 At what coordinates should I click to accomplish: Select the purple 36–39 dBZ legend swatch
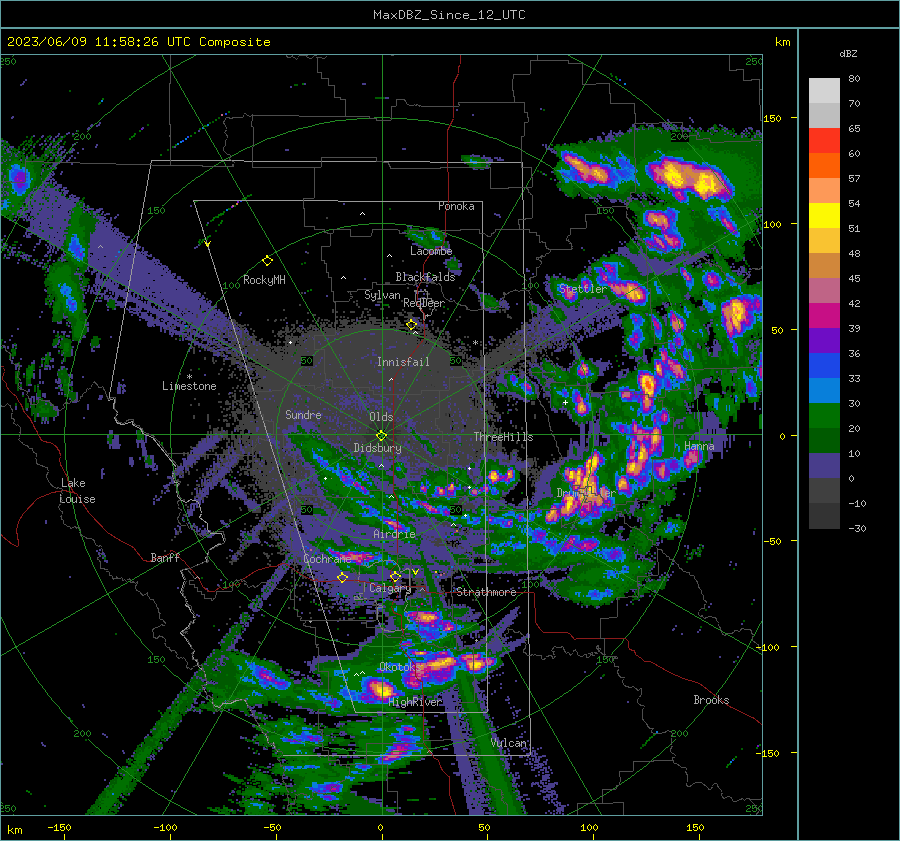point(824,340)
